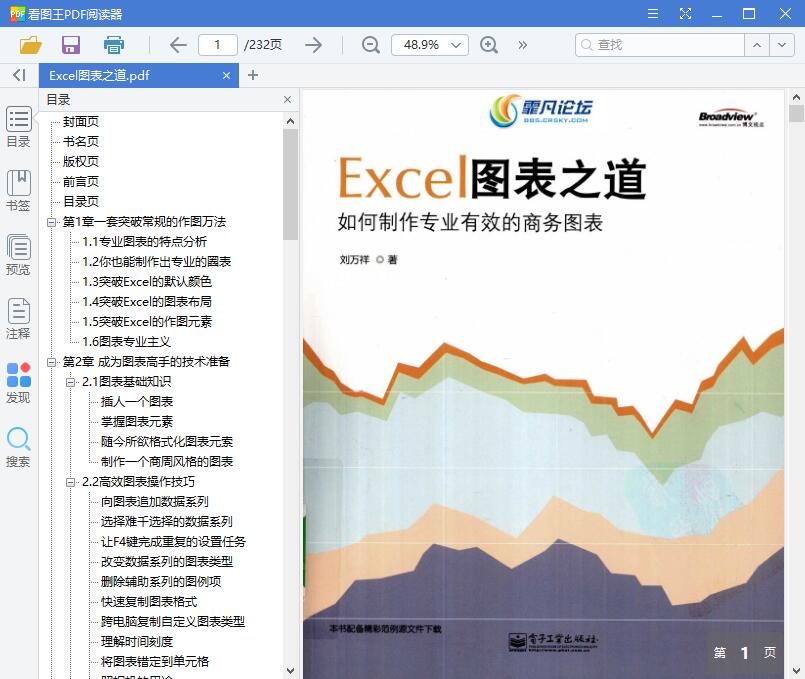Show more toolbar tools via double chevron
805x679 pixels.
pyautogui.click(x=523, y=45)
